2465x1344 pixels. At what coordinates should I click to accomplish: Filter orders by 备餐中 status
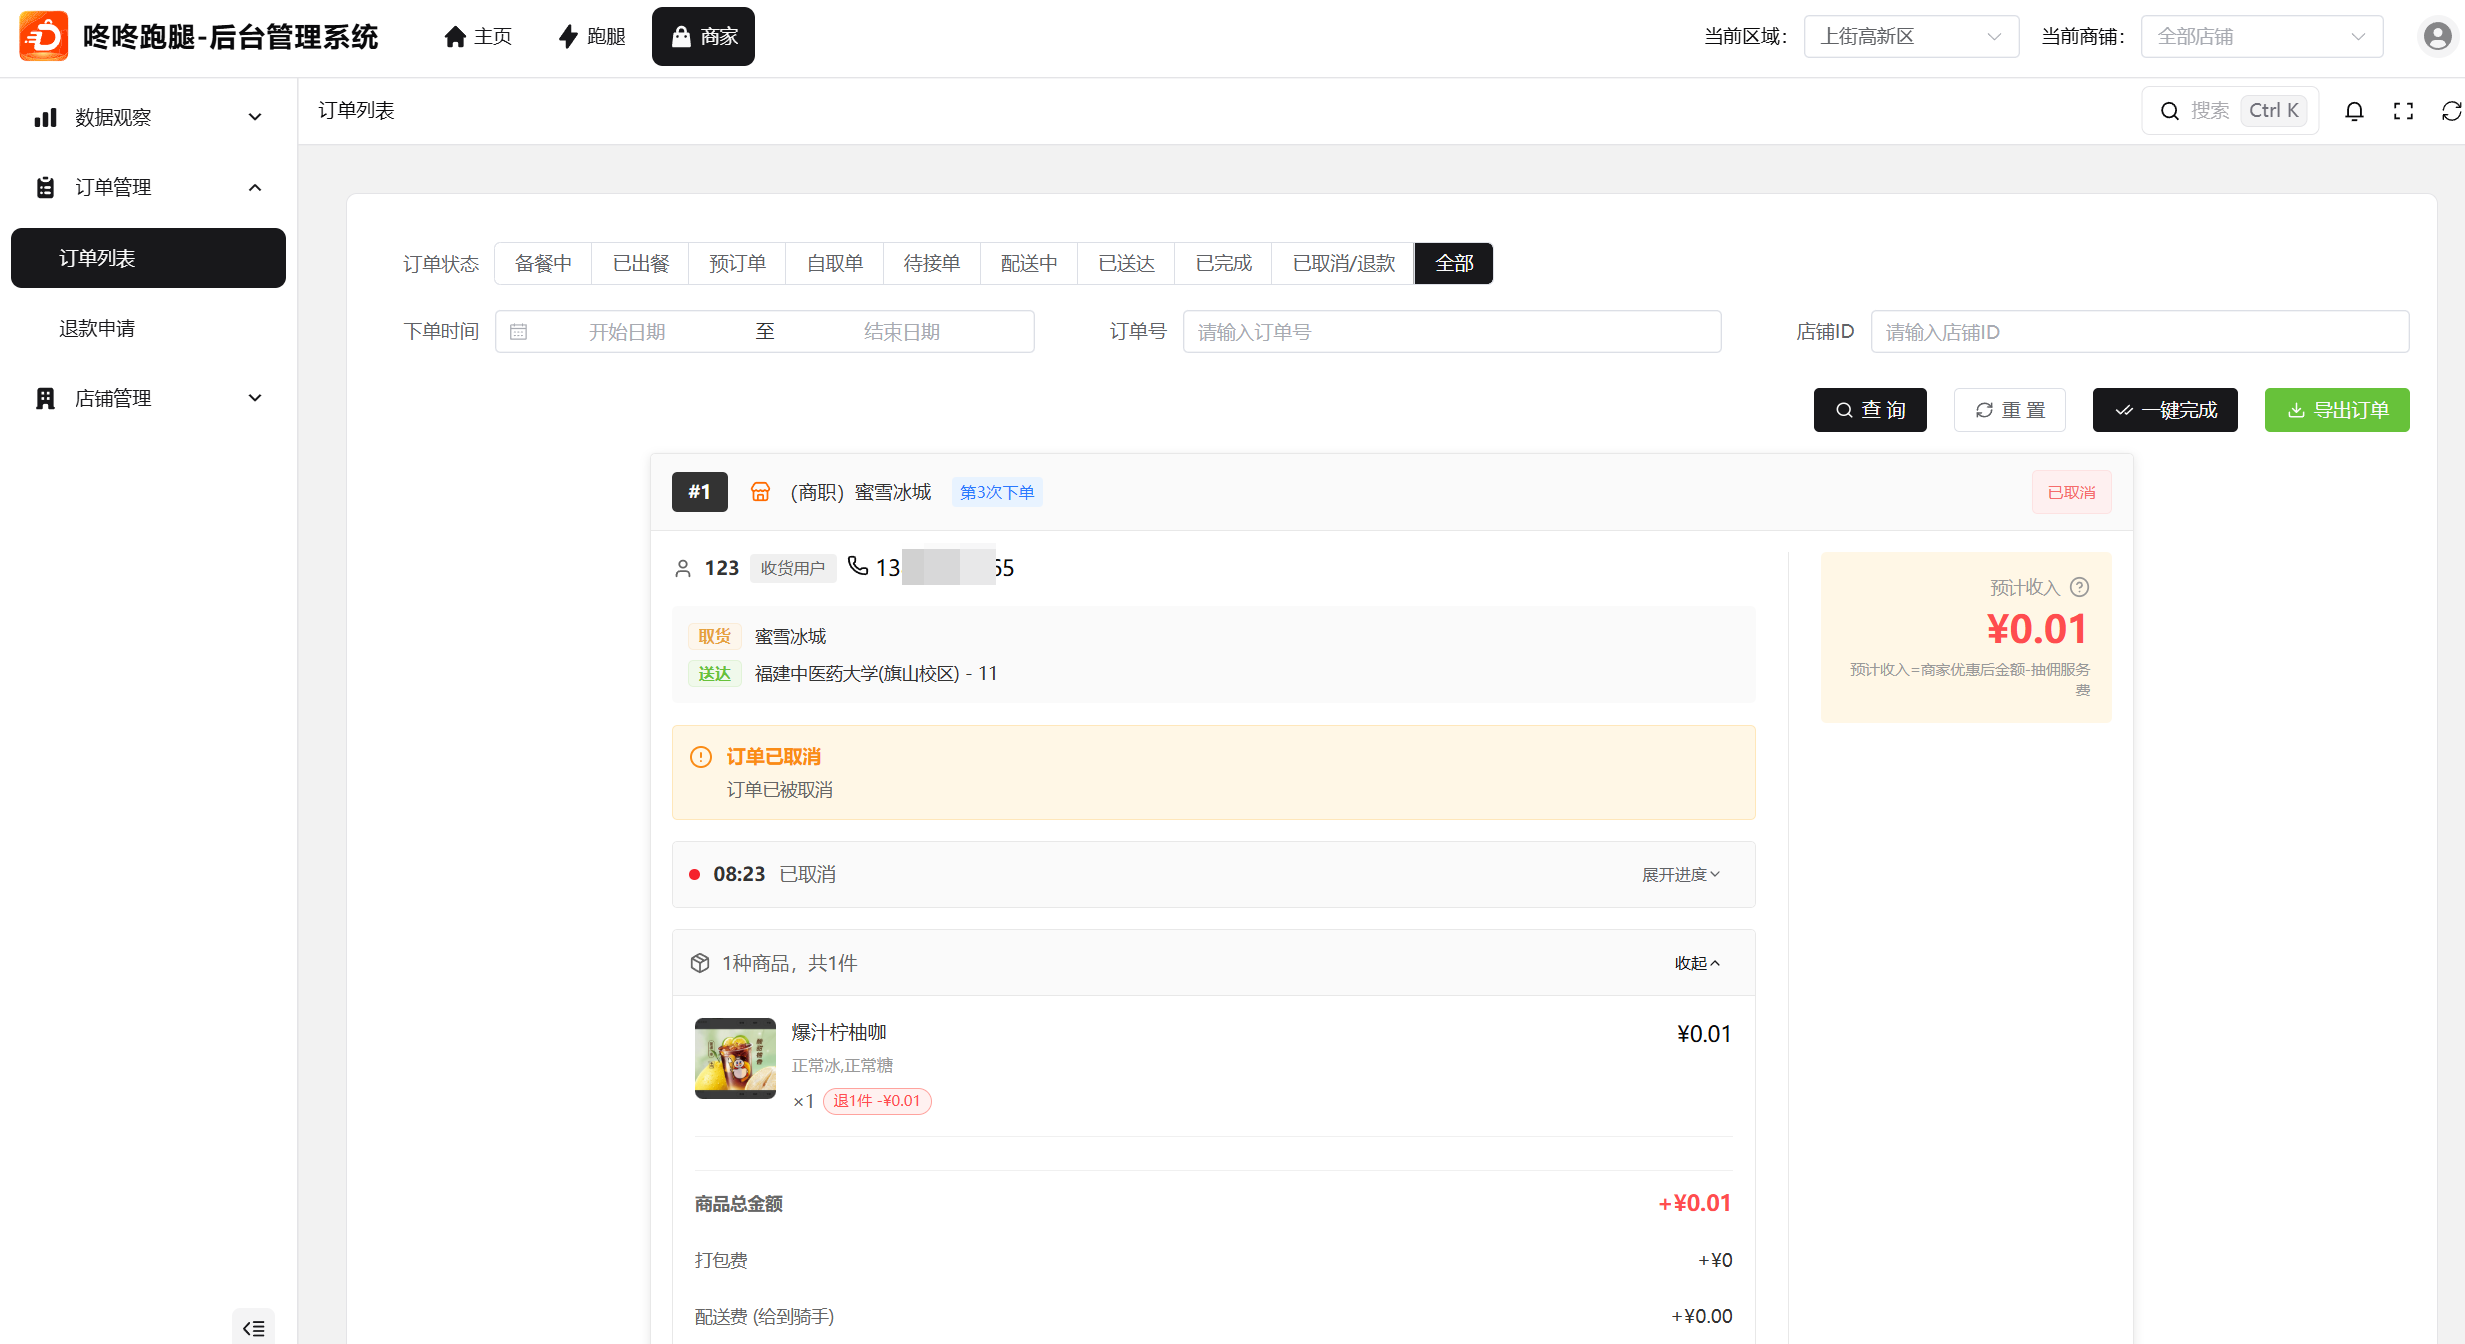(x=543, y=263)
